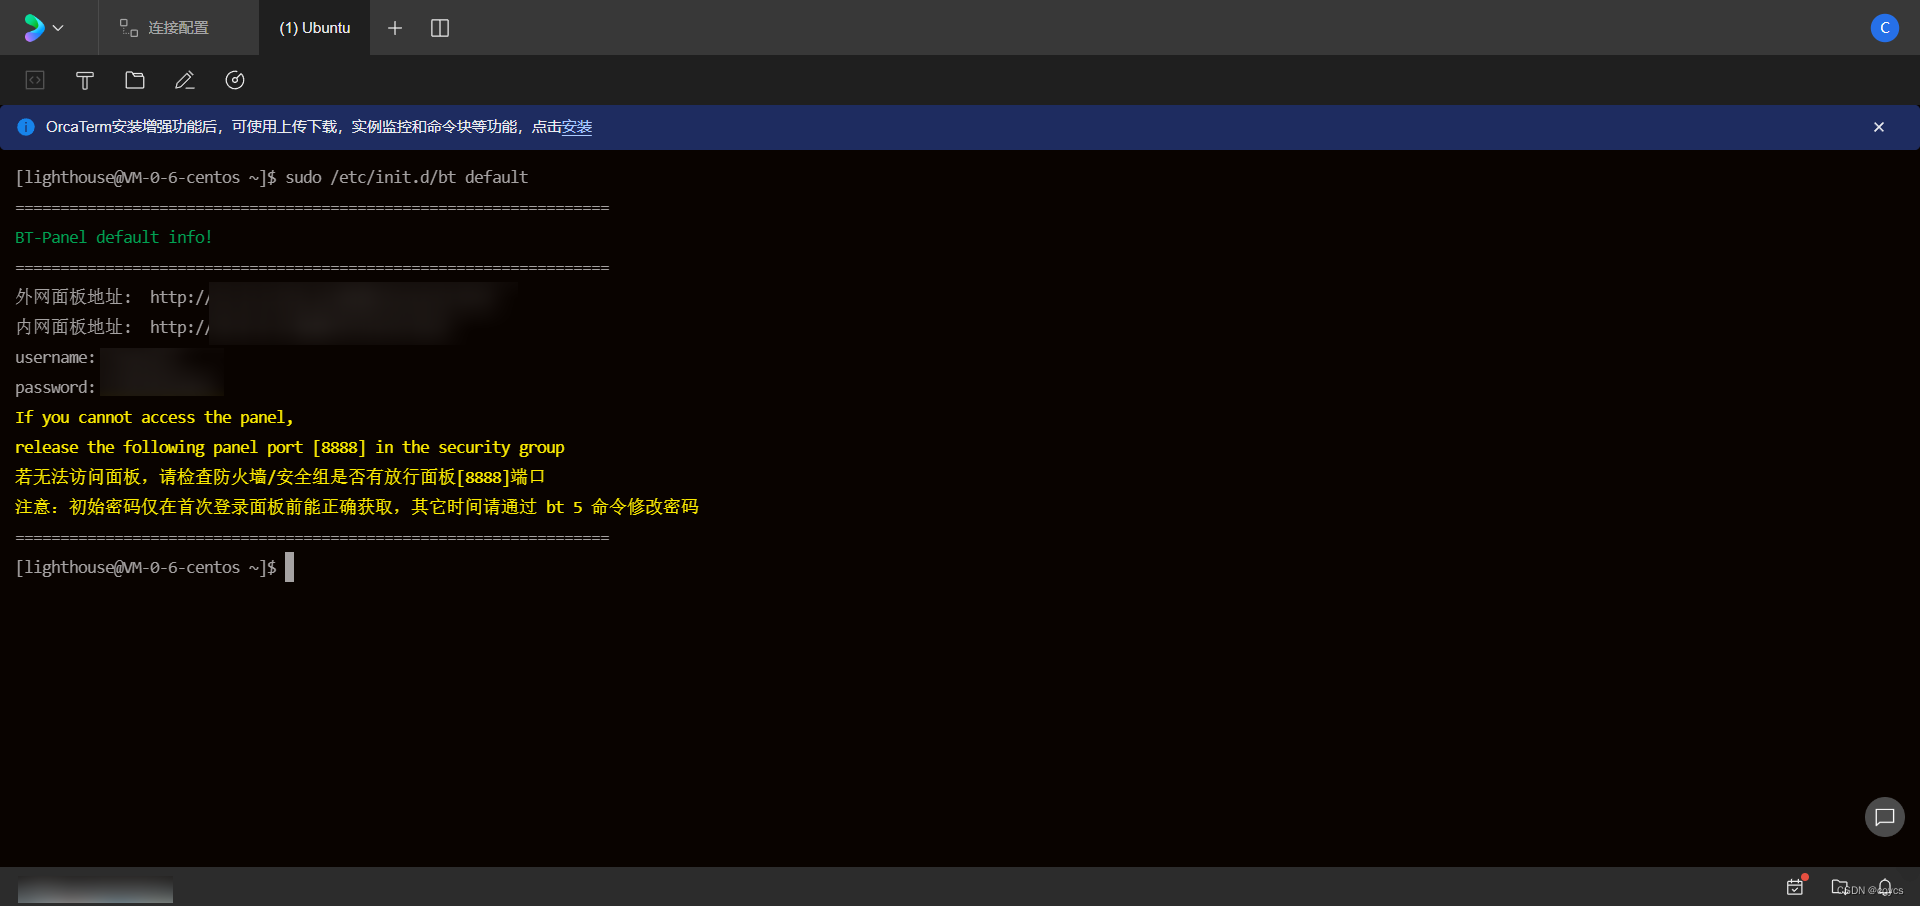Click the 'username:' label
The image size is (1920, 906).
pos(55,357)
